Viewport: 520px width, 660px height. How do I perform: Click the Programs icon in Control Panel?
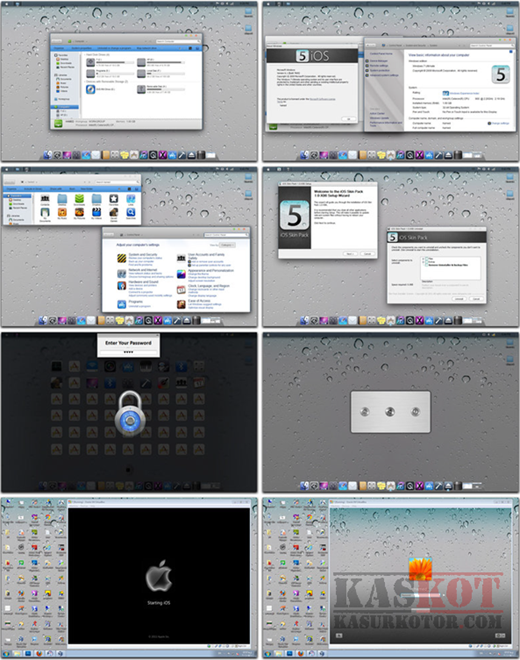[122, 304]
